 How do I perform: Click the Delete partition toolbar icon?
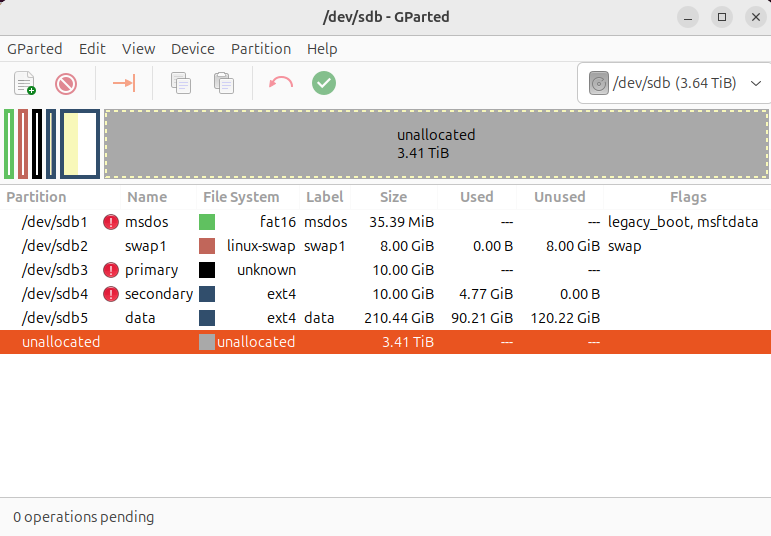[66, 83]
